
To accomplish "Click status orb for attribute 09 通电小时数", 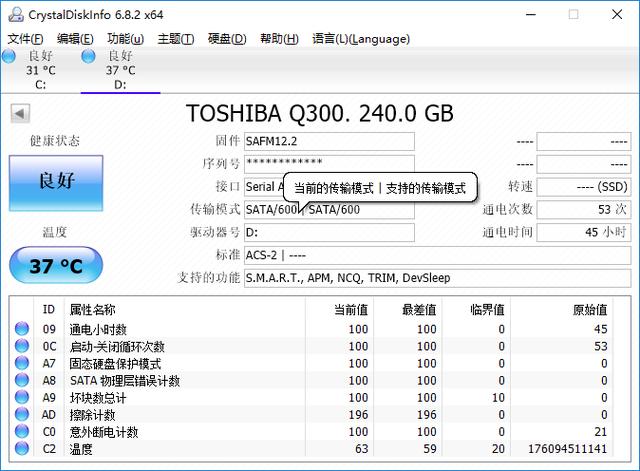I will 22,329.
